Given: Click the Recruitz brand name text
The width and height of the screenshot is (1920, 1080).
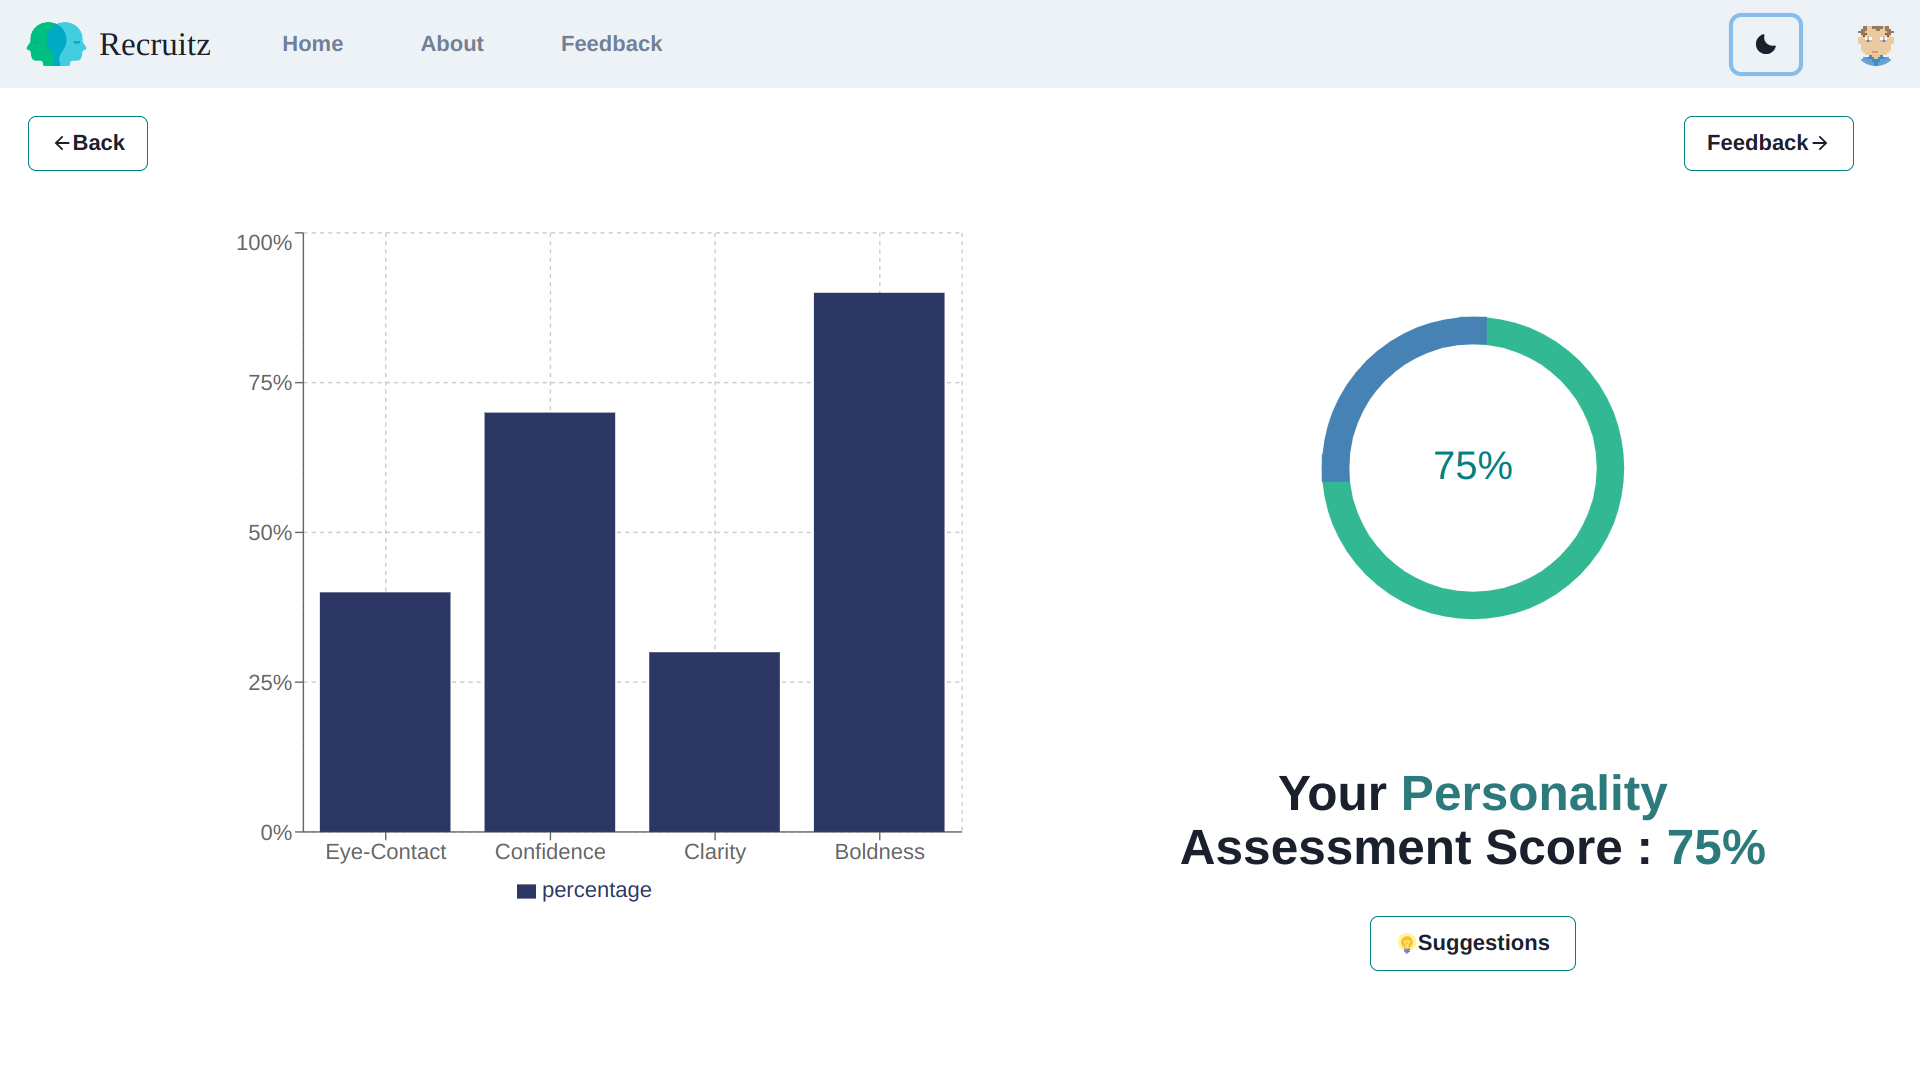Looking at the screenshot, I should click(x=155, y=44).
